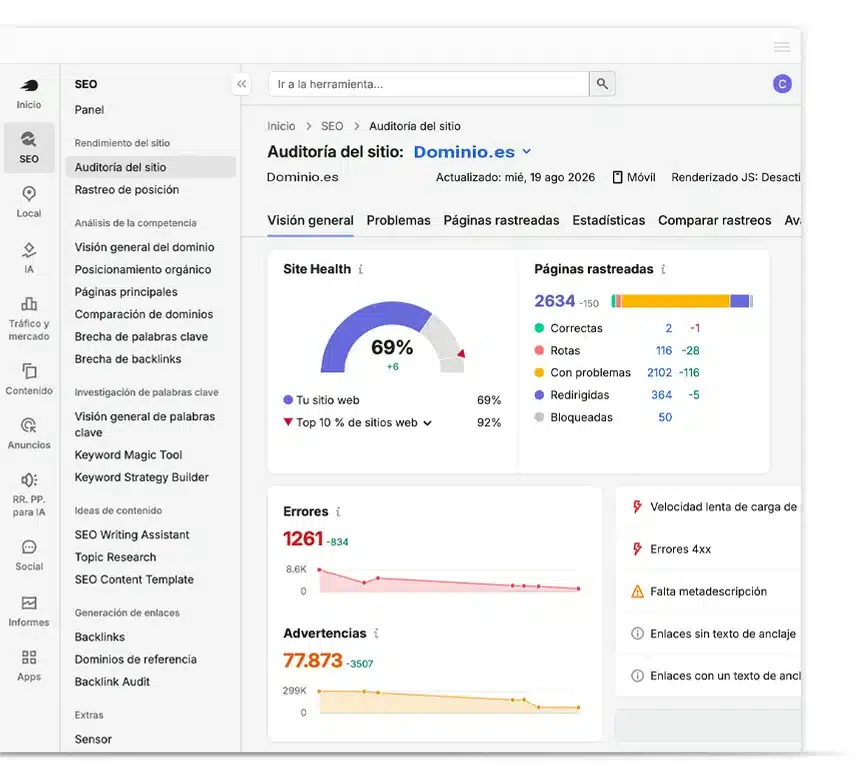859x772 pixels.
Task: Collapse the SEO side menu with double chevron
Action: [241, 84]
